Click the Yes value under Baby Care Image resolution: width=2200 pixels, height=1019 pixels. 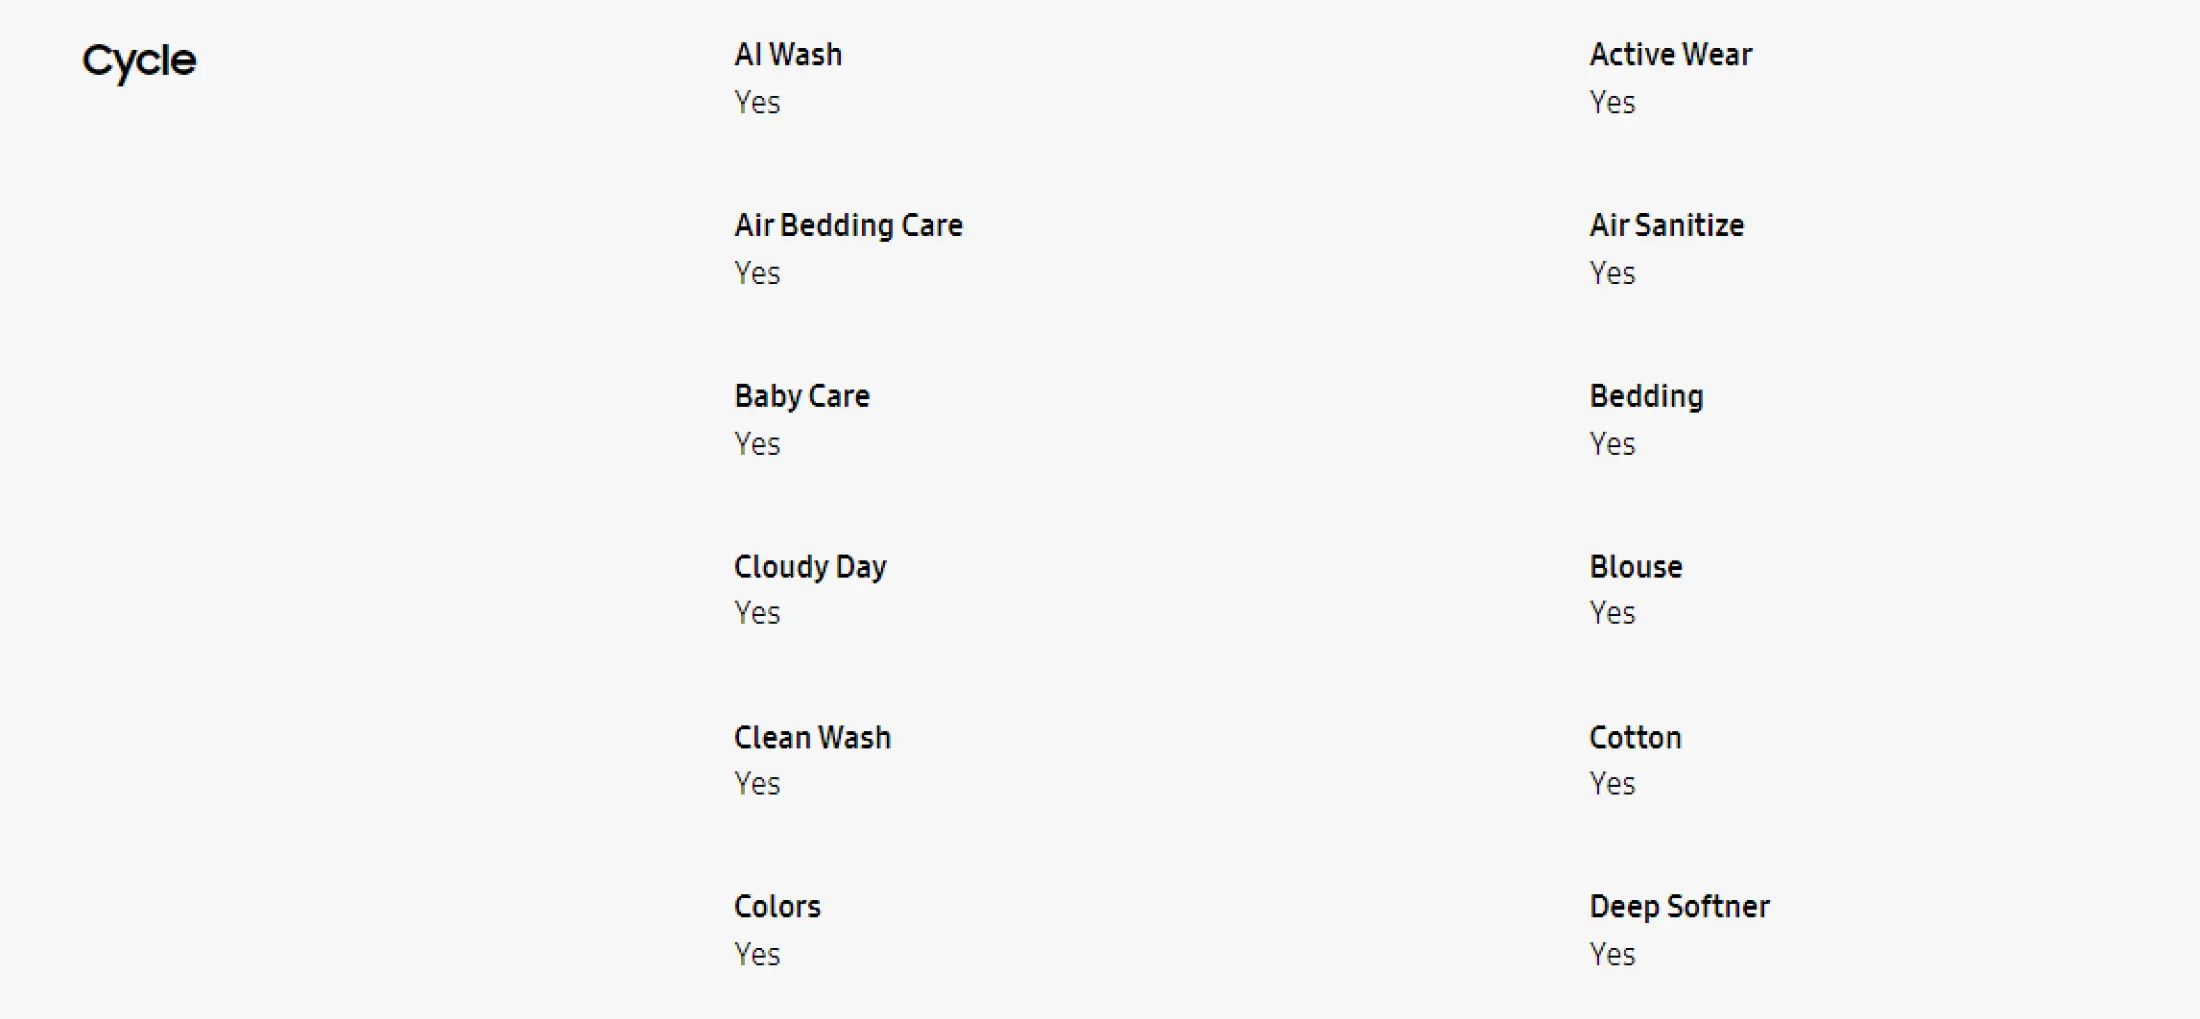coord(757,444)
